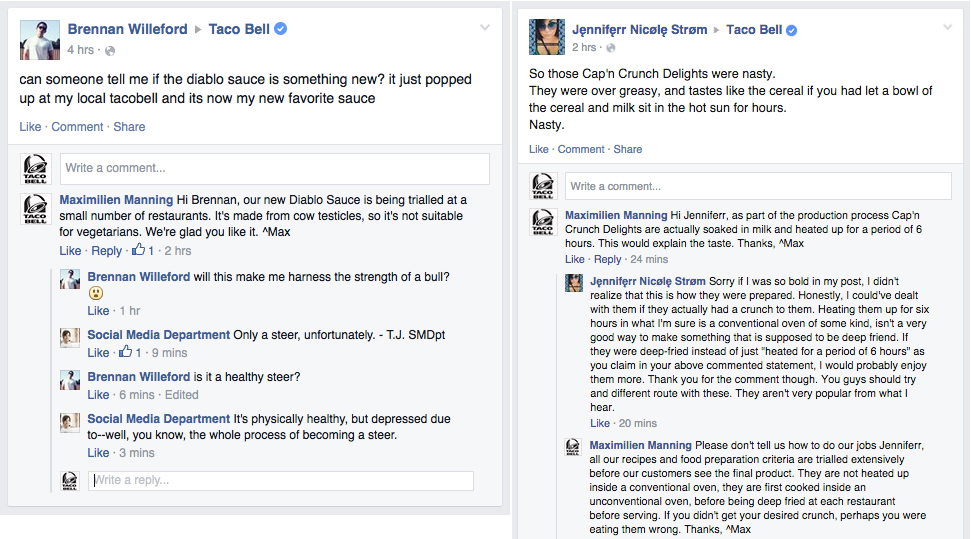Focus "Write a comment" field under Brennan's post
This screenshot has width=971, height=539.
pyautogui.click(x=274, y=168)
